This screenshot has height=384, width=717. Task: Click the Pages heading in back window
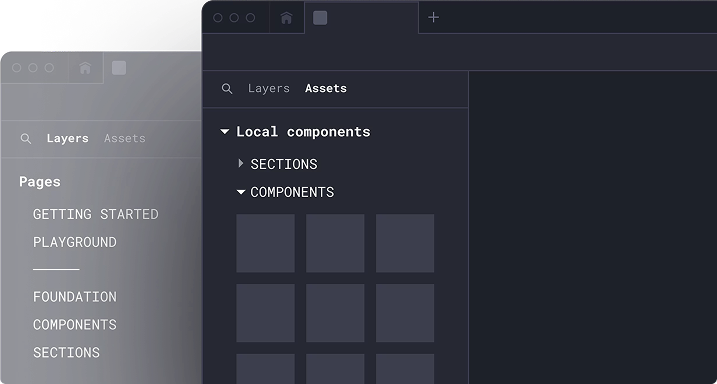point(40,182)
